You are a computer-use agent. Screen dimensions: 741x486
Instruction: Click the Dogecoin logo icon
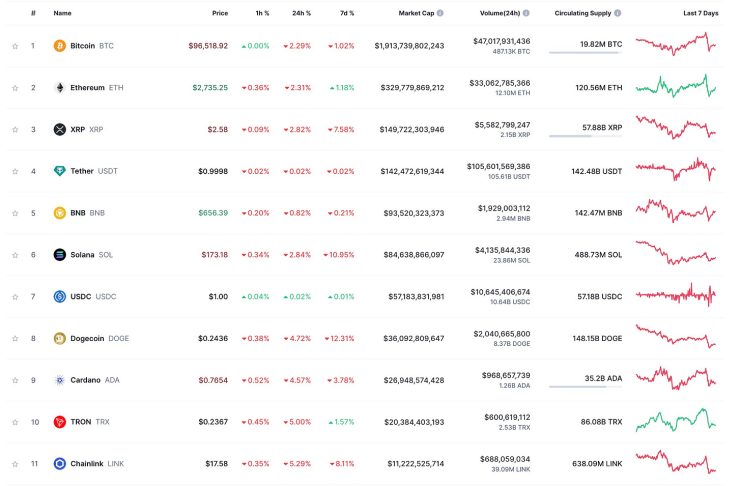coord(60,338)
